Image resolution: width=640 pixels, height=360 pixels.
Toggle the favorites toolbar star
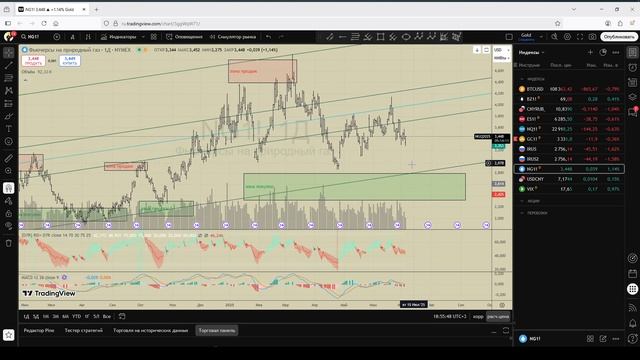point(9,335)
